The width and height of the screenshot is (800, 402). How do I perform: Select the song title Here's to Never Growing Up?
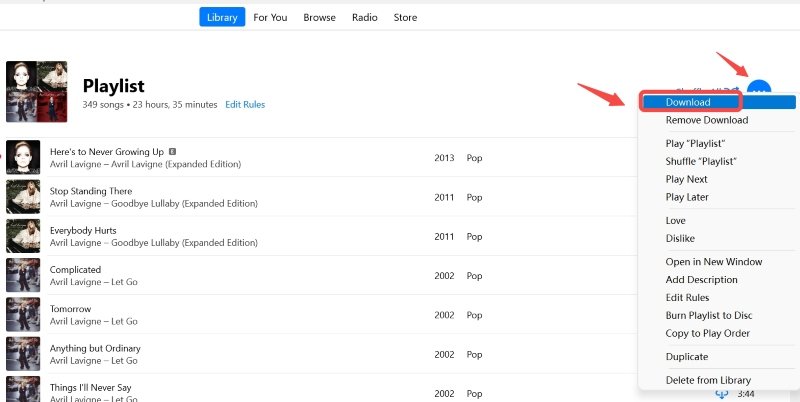click(107, 152)
